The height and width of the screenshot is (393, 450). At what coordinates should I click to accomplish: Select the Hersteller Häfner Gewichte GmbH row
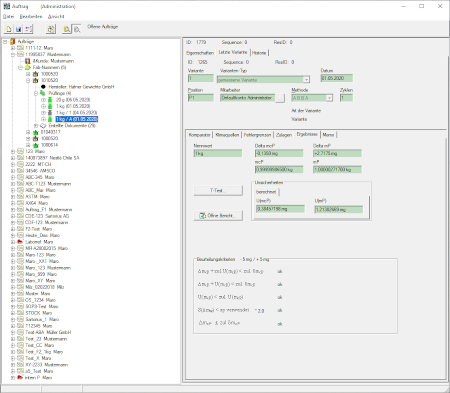81,87
